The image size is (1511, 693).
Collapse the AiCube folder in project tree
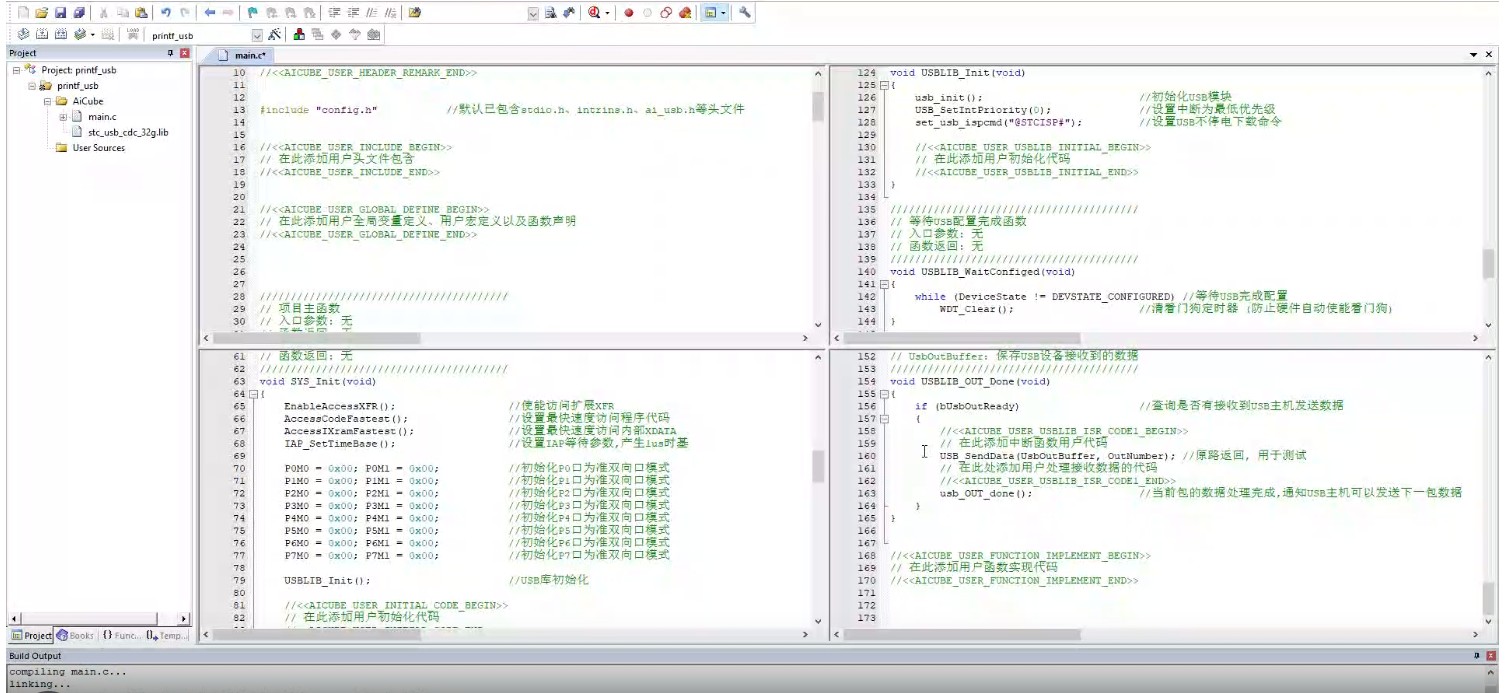pos(47,101)
